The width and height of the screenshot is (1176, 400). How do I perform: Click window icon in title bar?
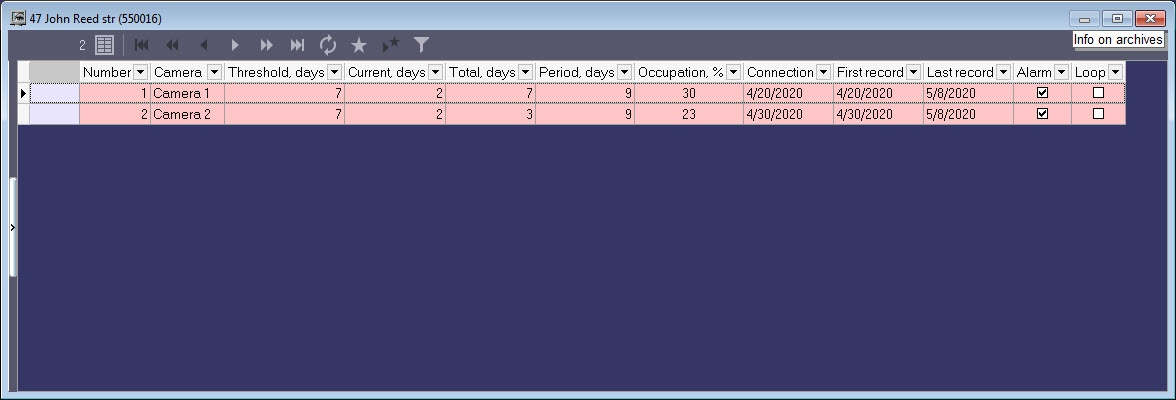coord(17,18)
